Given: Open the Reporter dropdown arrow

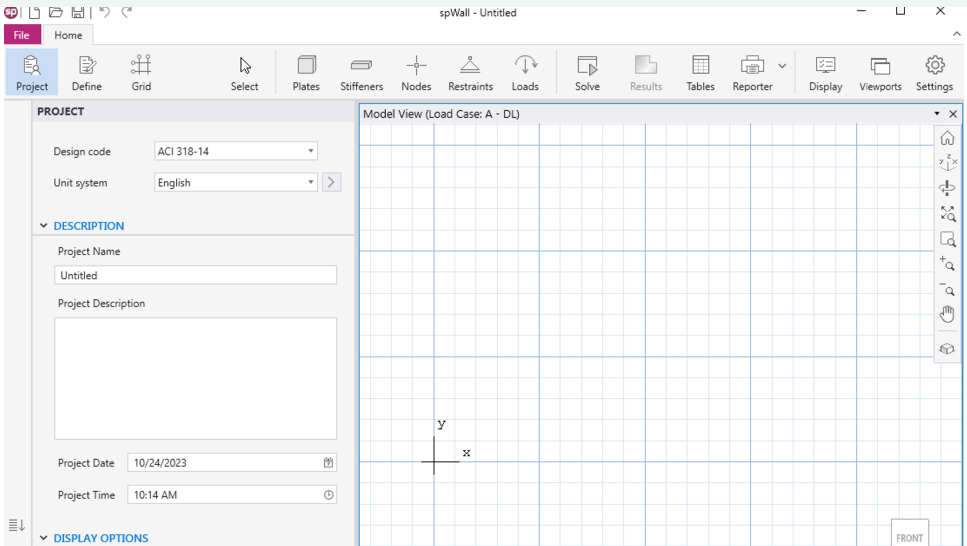Looking at the screenshot, I should click(782, 65).
